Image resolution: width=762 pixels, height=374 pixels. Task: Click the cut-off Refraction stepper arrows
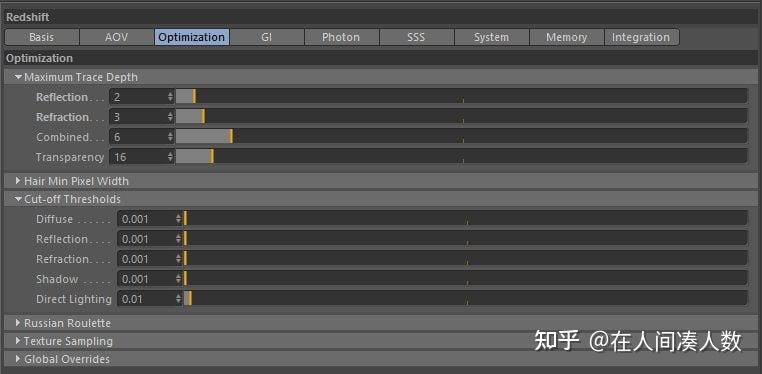(x=178, y=258)
